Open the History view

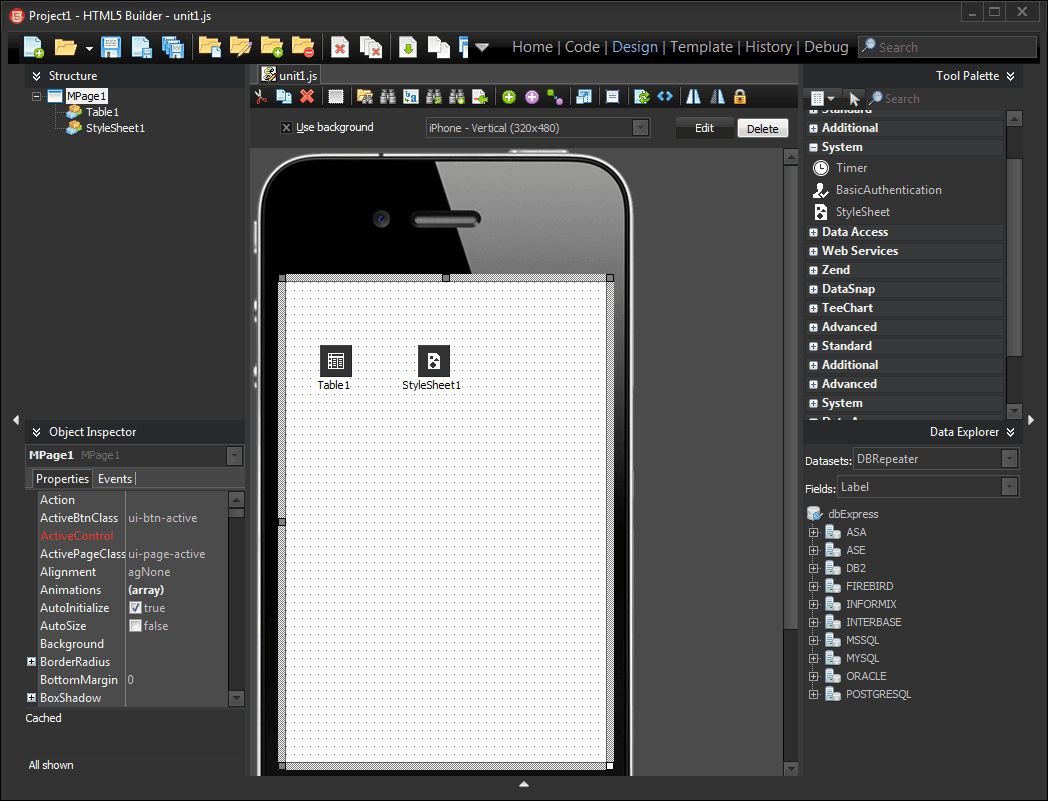tap(769, 47)
